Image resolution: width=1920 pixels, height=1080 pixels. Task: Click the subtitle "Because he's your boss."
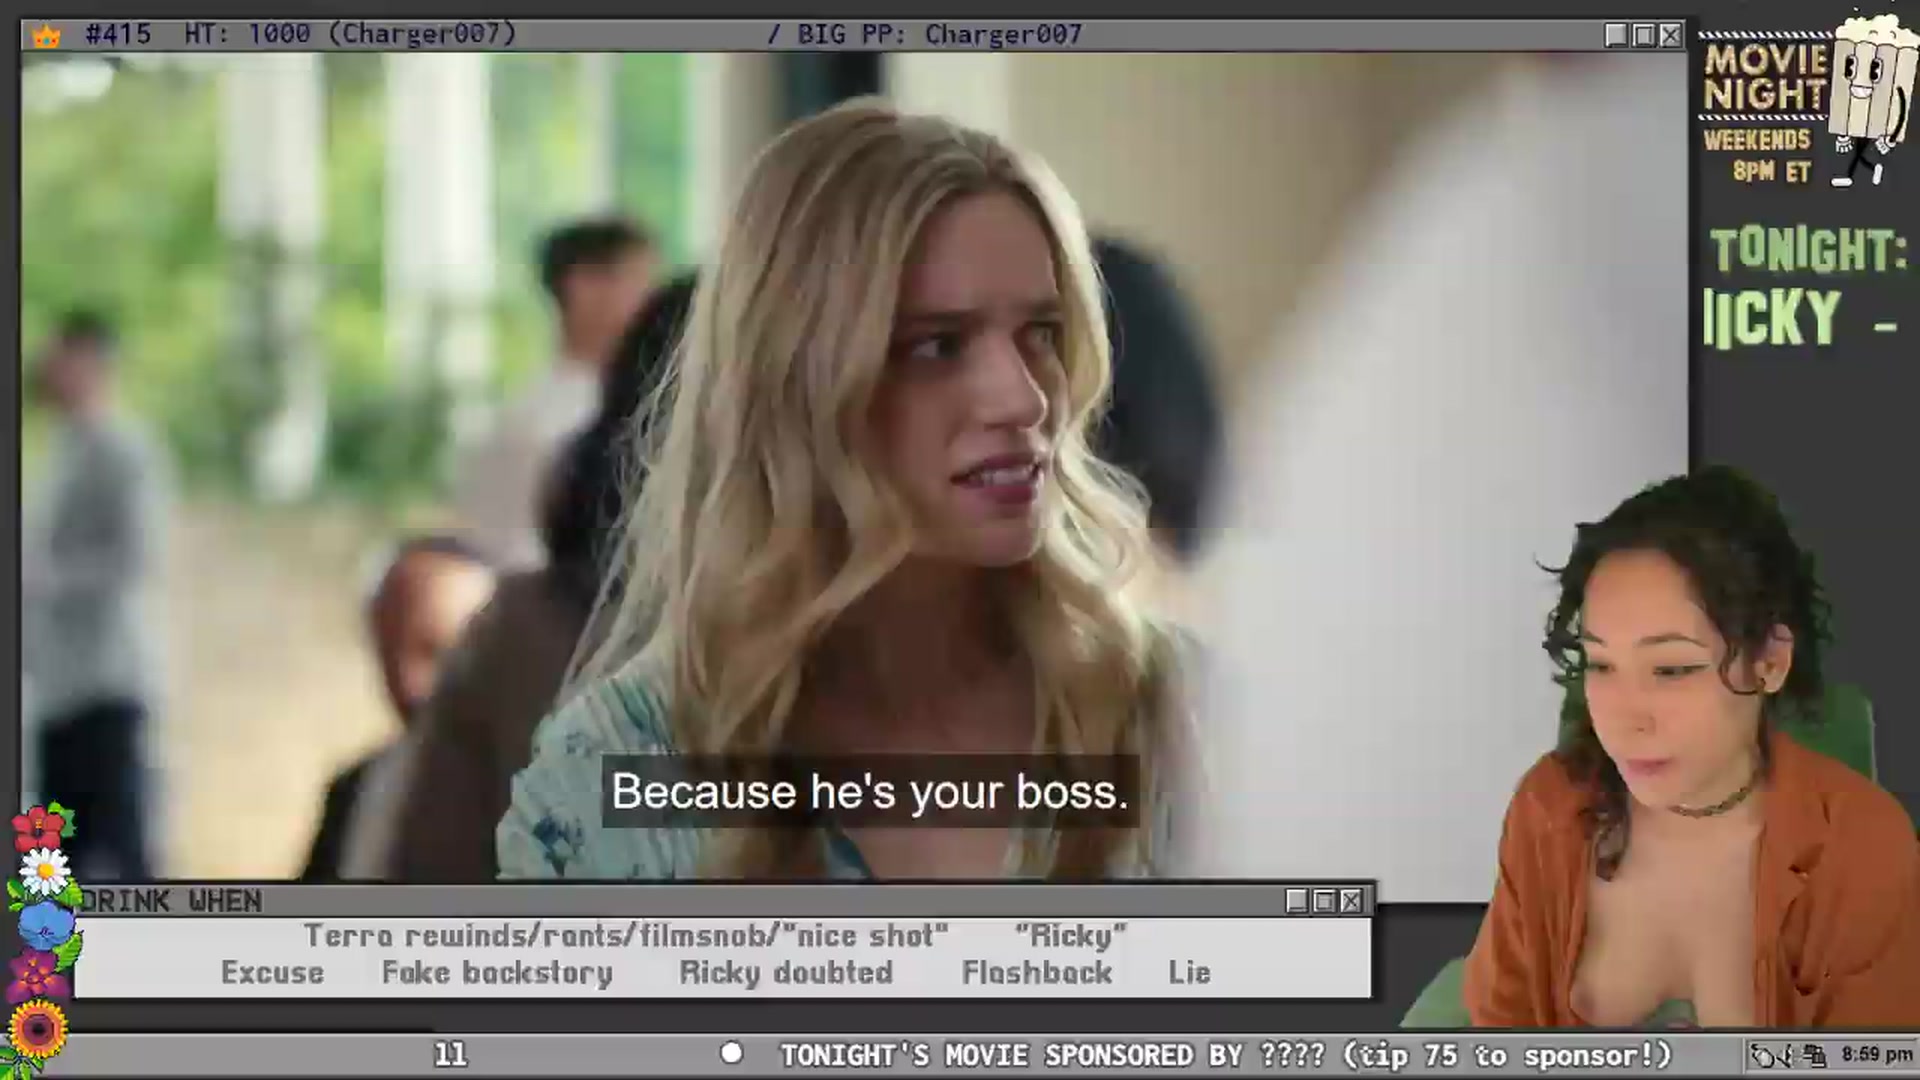[x=870, y=791]
